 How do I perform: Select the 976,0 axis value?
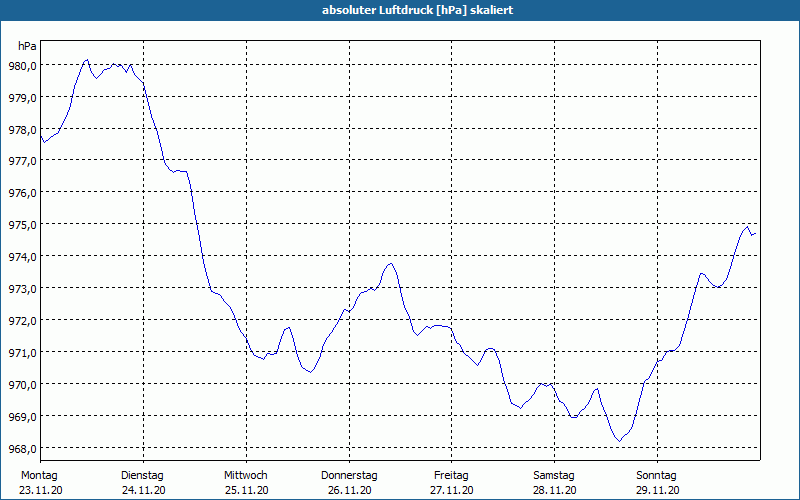22,193
